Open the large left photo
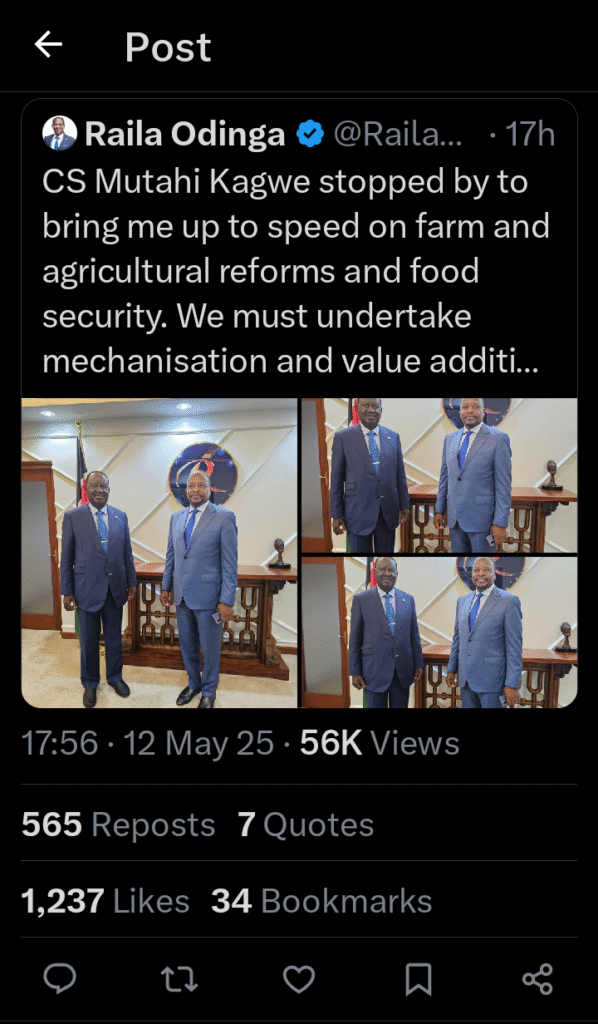598x1024 pixels. [159, 552]
